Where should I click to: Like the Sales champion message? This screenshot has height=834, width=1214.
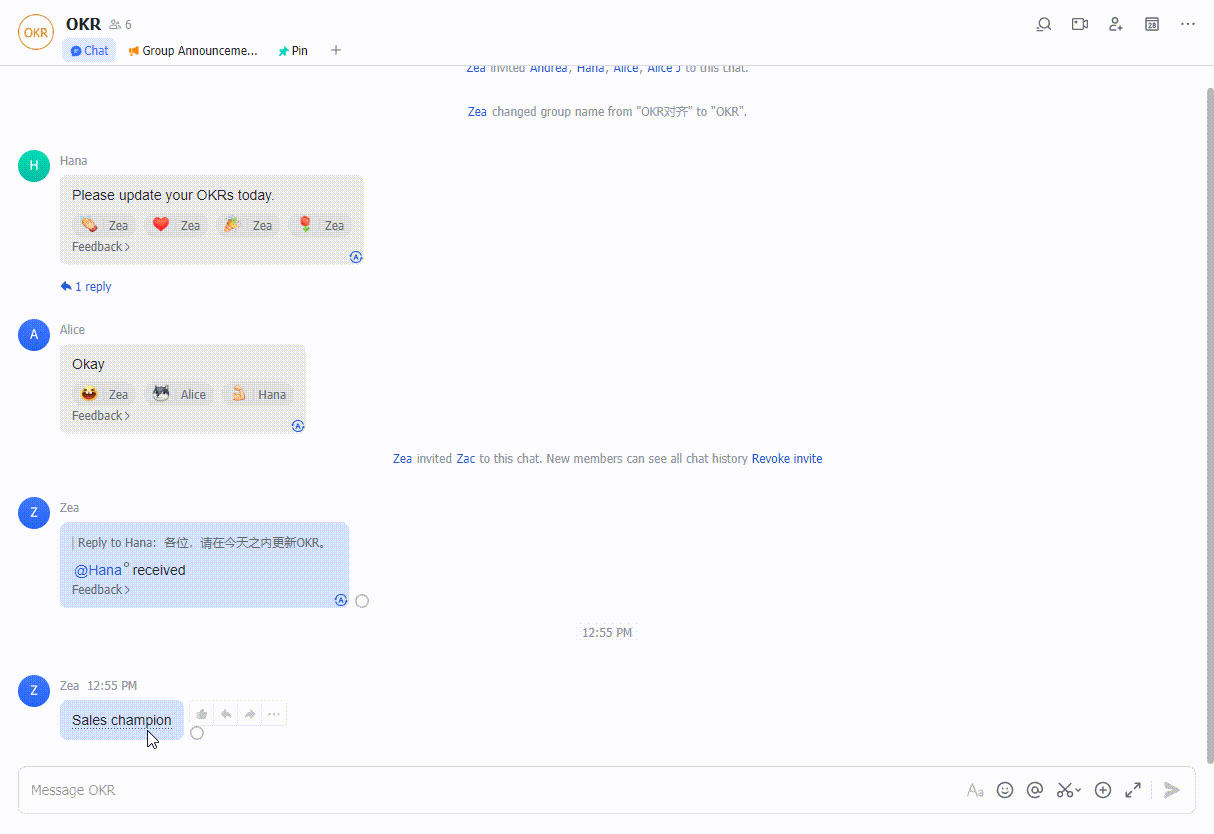tap(202, 714)
